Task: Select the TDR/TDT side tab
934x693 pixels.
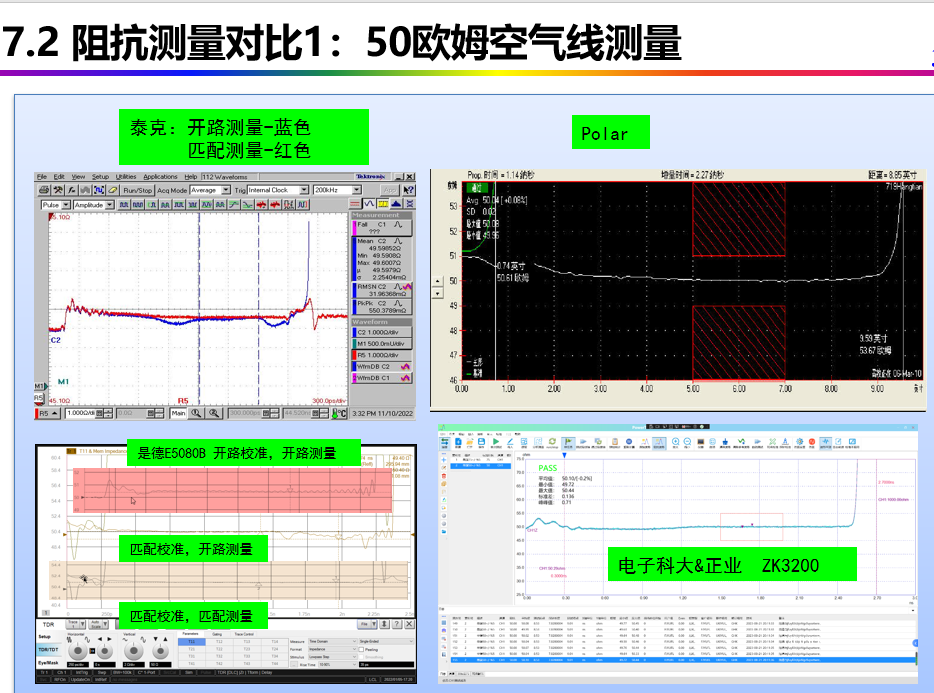Action: [49, 650]
